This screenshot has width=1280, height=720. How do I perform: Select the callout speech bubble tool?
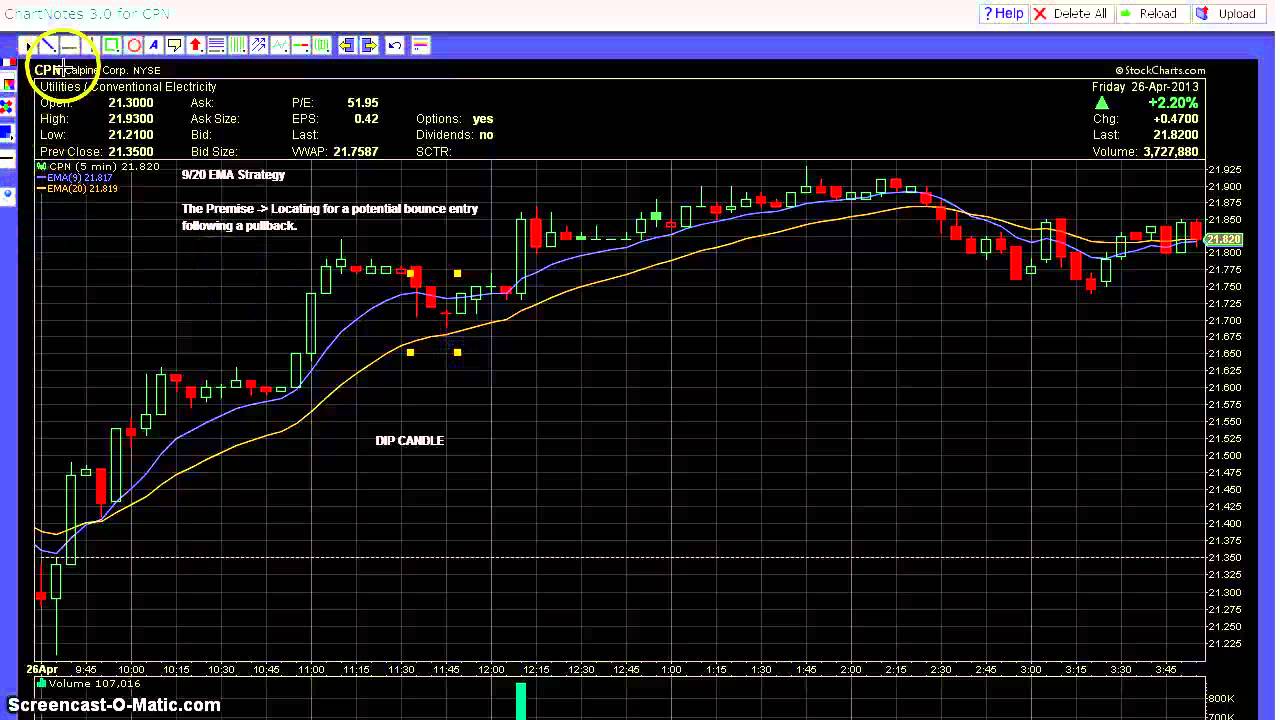tap(175, 45)
